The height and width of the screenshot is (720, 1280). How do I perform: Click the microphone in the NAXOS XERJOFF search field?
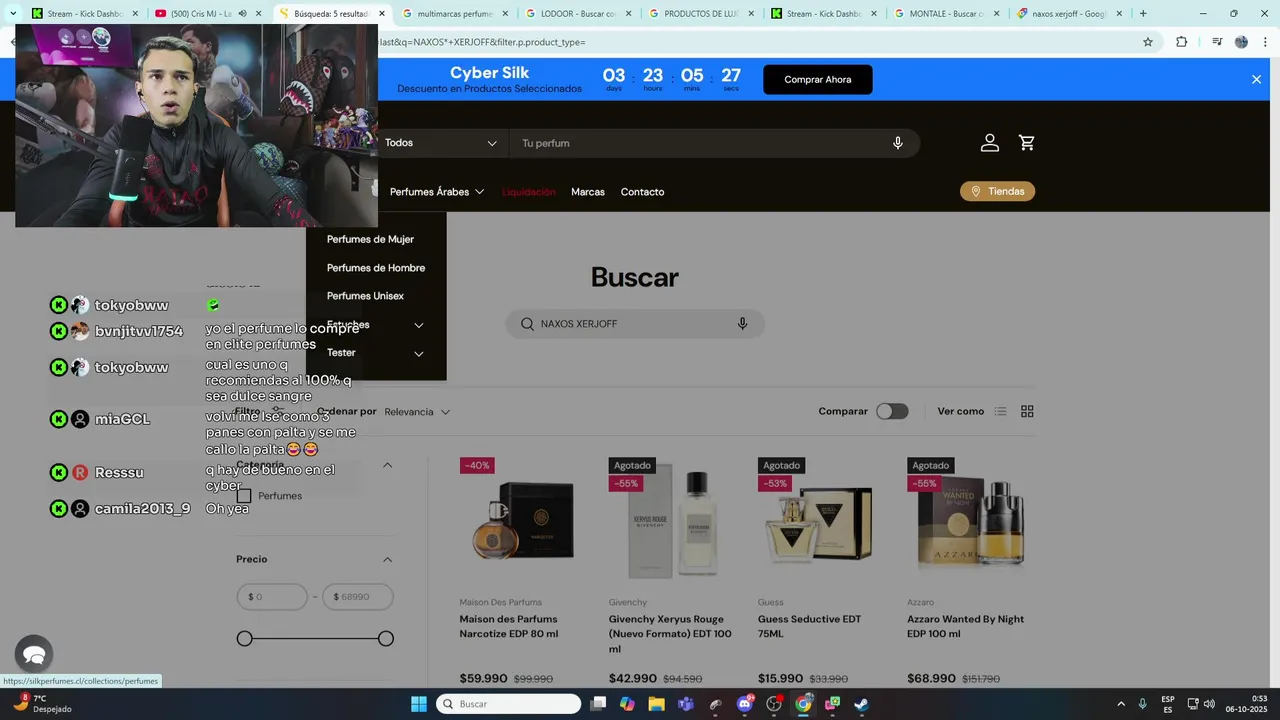[x=742, y=324]
